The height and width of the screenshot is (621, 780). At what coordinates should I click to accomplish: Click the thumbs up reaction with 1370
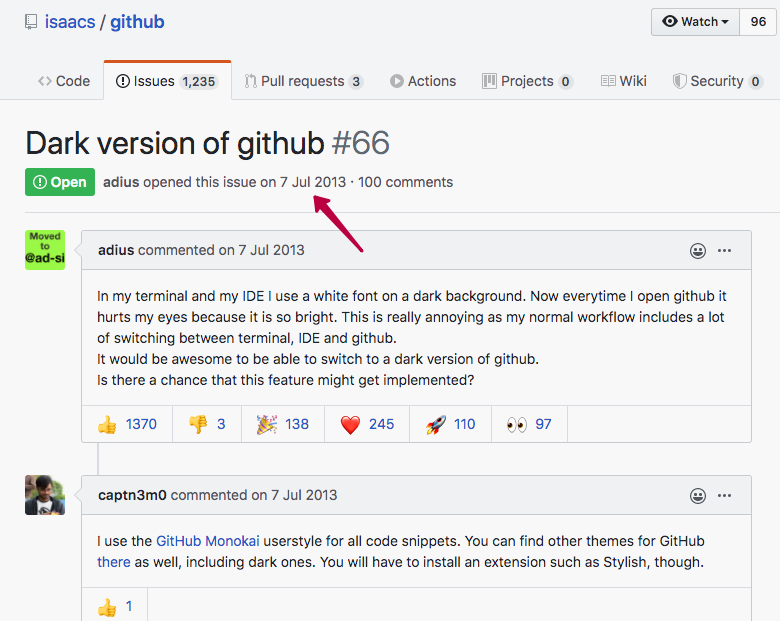[127, 424]
